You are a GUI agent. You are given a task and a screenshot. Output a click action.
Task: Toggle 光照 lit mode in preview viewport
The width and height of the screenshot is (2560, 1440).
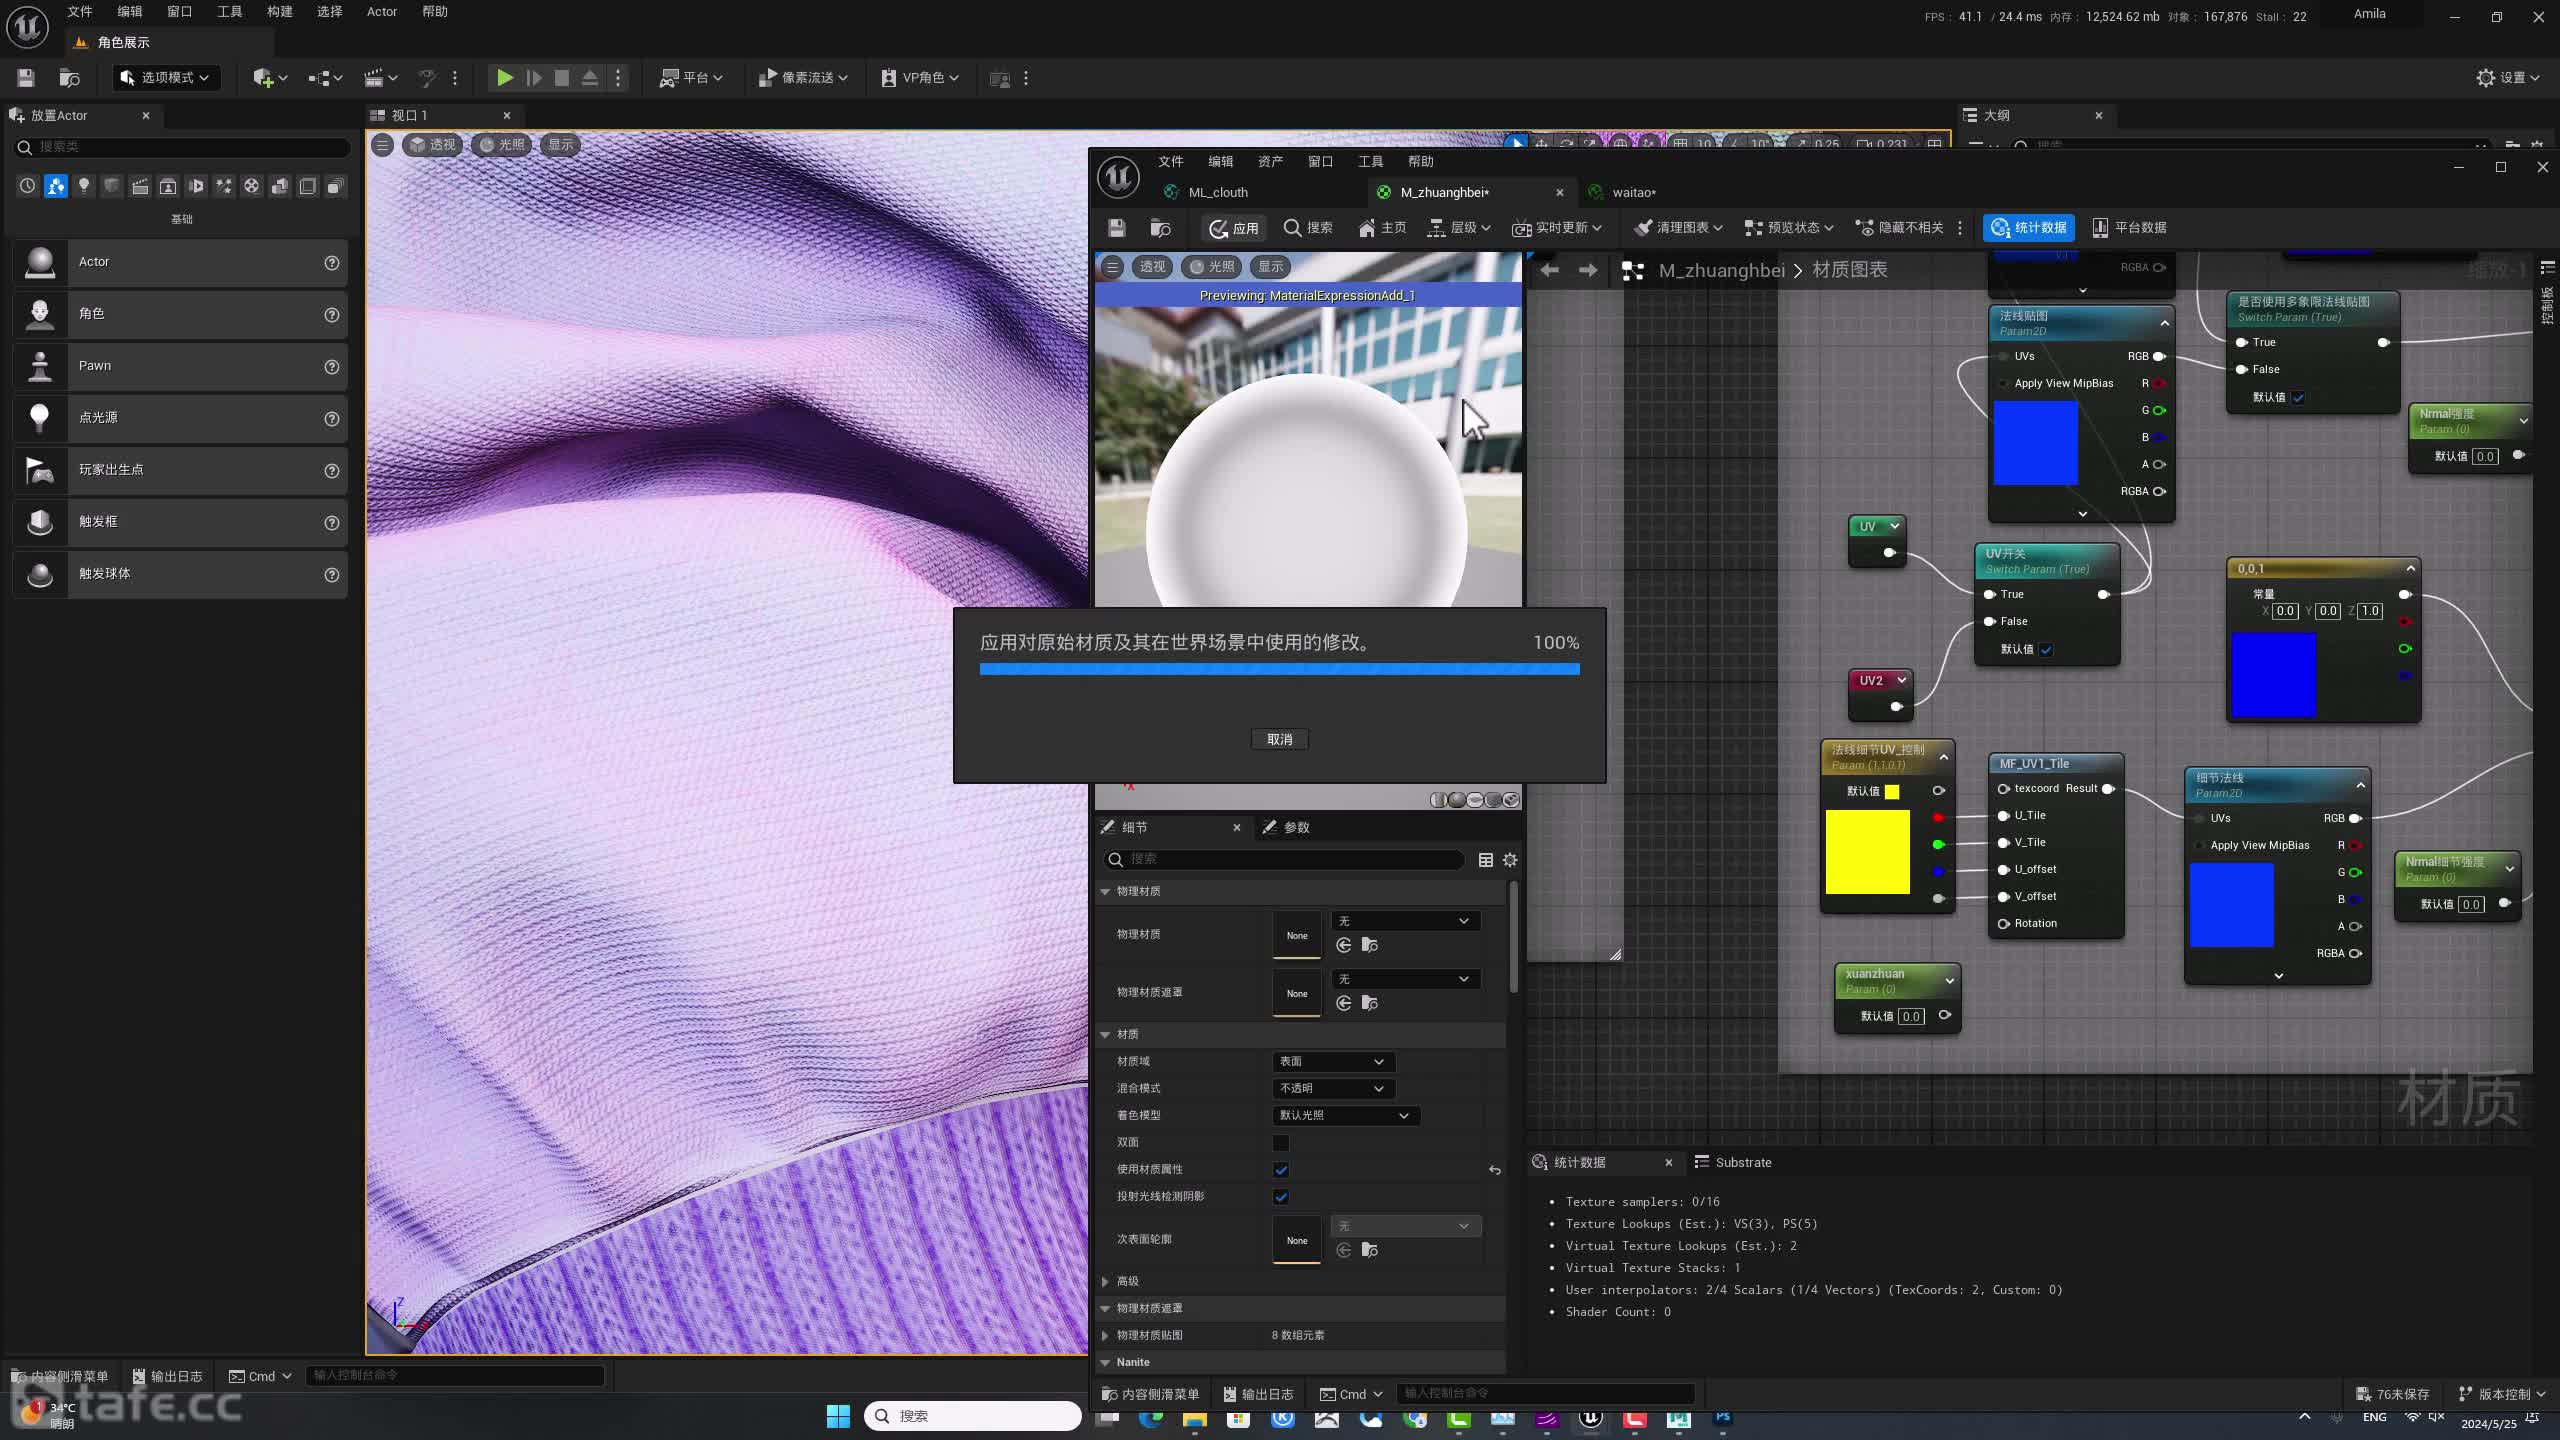[x=1211, y=267]
